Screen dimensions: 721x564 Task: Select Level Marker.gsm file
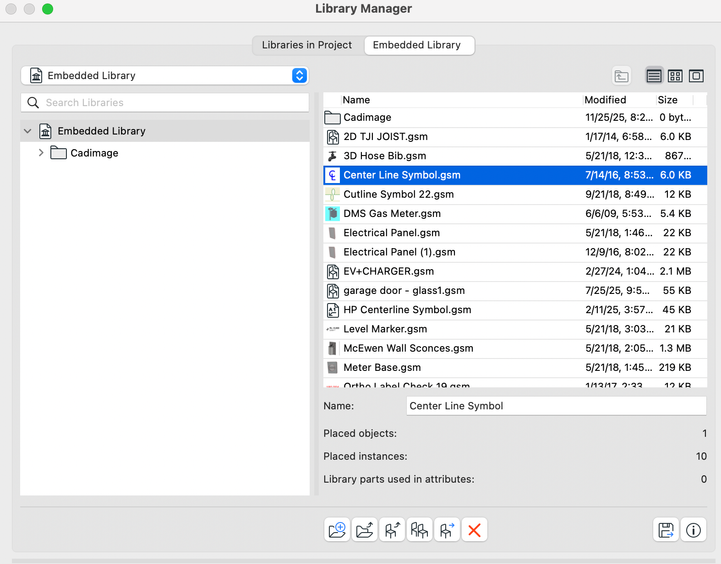(x=515, y=329)
